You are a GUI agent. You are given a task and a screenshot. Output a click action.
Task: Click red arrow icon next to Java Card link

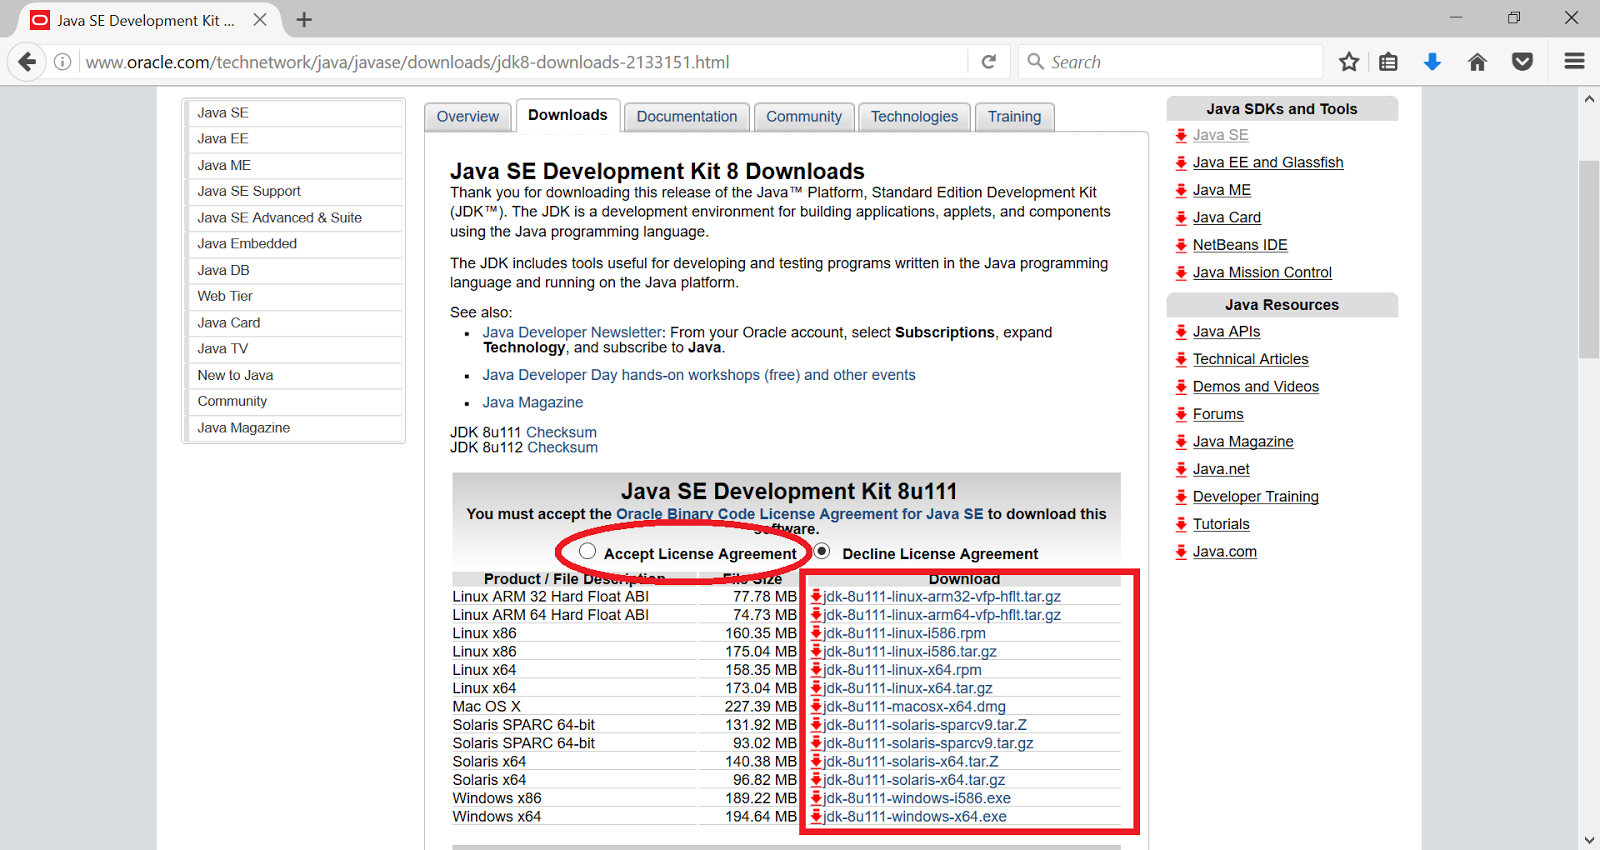click(1181, 218)
